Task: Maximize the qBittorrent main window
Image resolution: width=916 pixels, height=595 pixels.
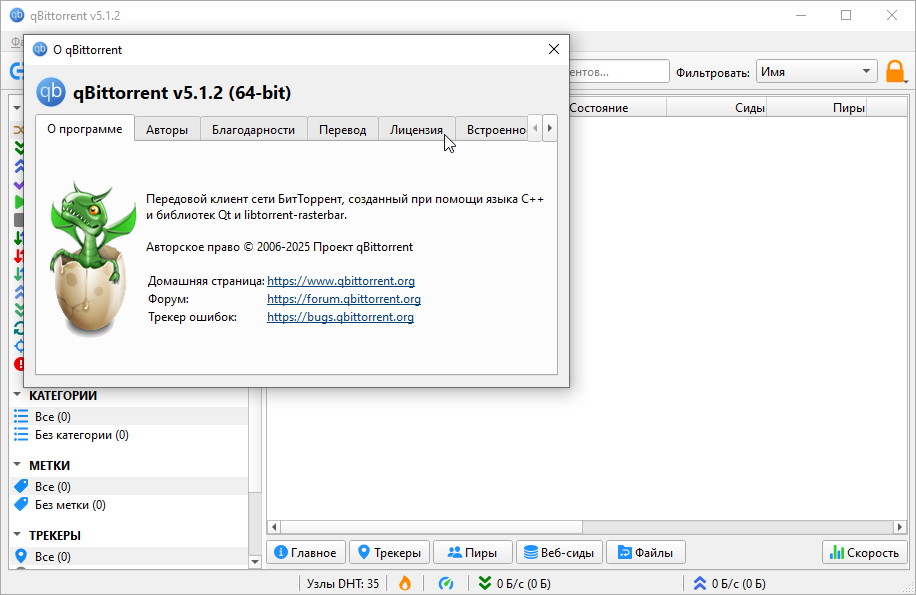Action: point(846,15)
